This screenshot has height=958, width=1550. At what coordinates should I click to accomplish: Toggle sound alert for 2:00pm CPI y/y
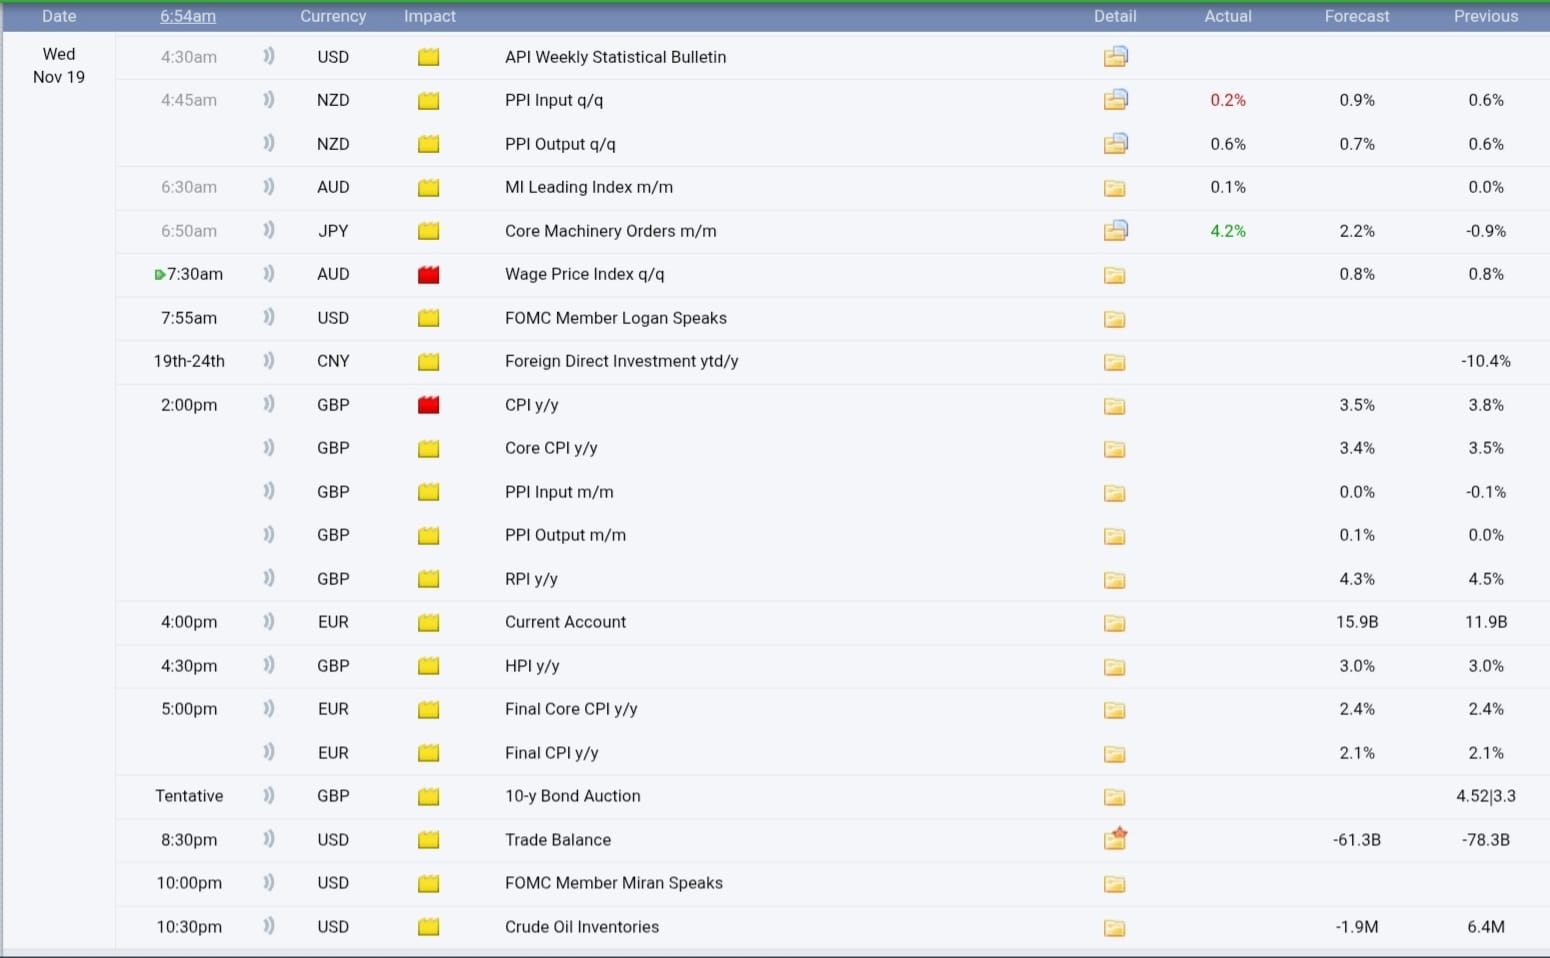268,405
